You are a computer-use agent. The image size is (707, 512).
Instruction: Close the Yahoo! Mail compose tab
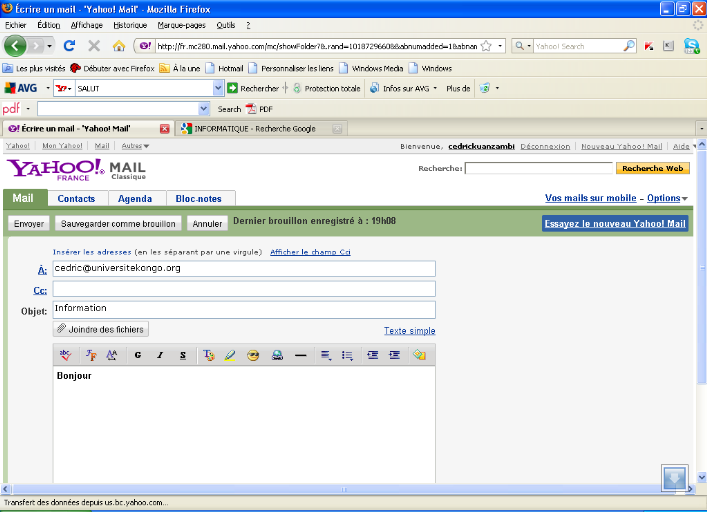coord(165,129)
